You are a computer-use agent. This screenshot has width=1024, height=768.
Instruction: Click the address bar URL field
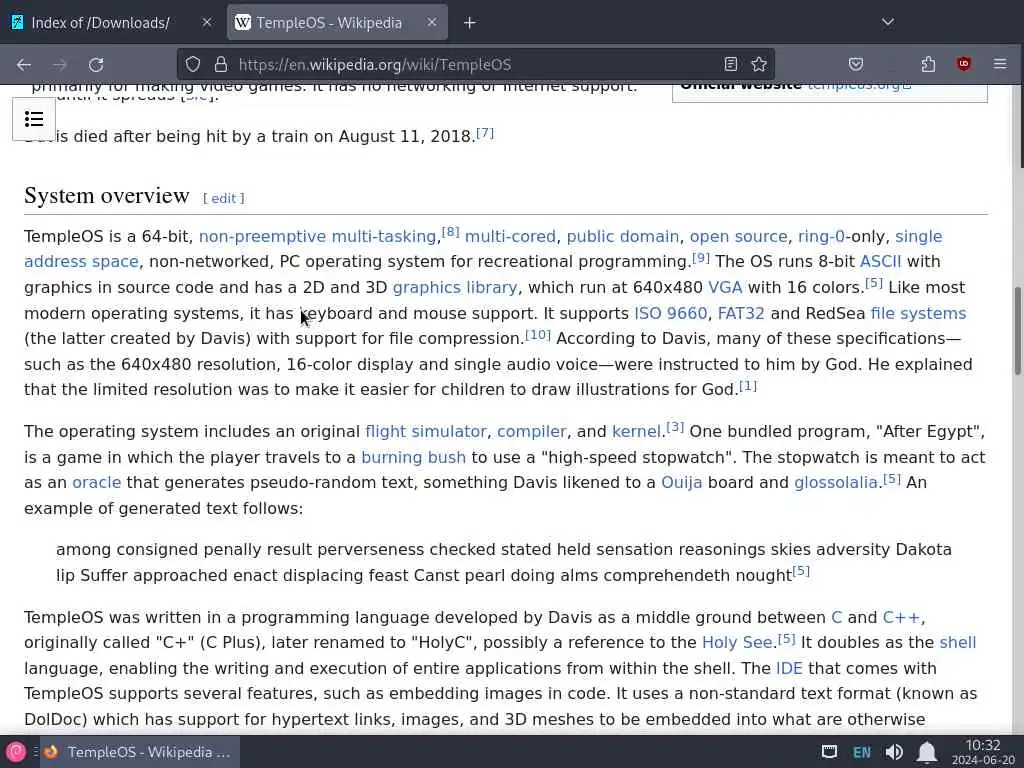coord(477,64)
